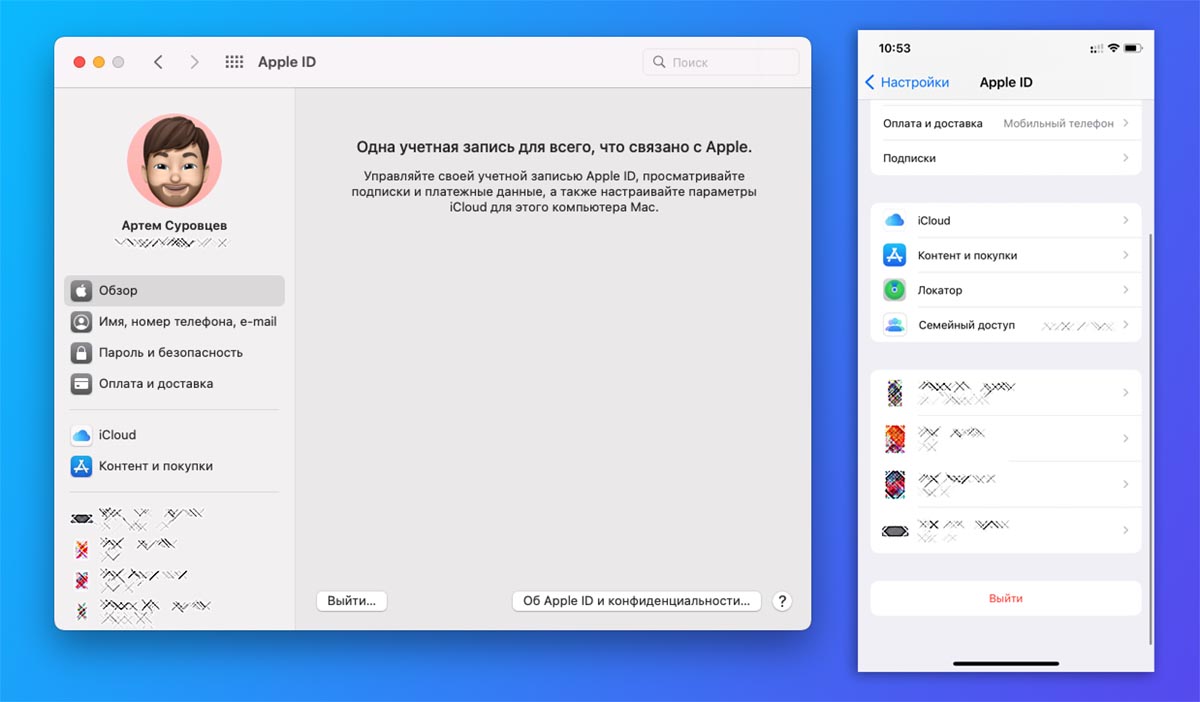Click the Wi-Fi icon in iPhone status bar

pos(1113,48)
